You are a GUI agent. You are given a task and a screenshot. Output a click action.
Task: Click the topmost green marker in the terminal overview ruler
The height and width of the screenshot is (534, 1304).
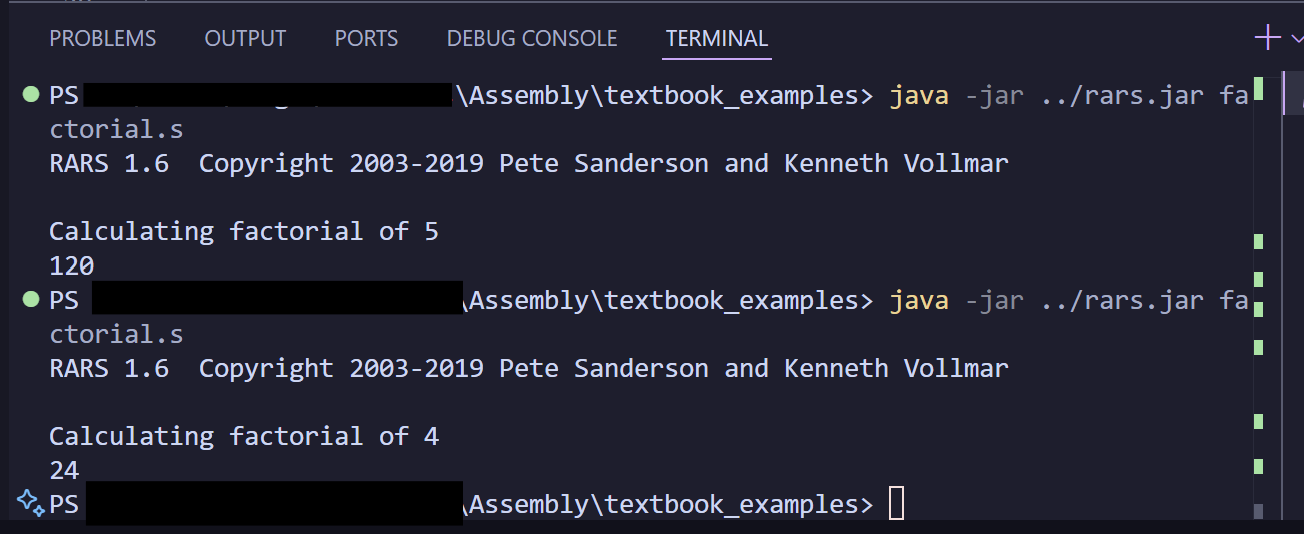(1258, 89)
